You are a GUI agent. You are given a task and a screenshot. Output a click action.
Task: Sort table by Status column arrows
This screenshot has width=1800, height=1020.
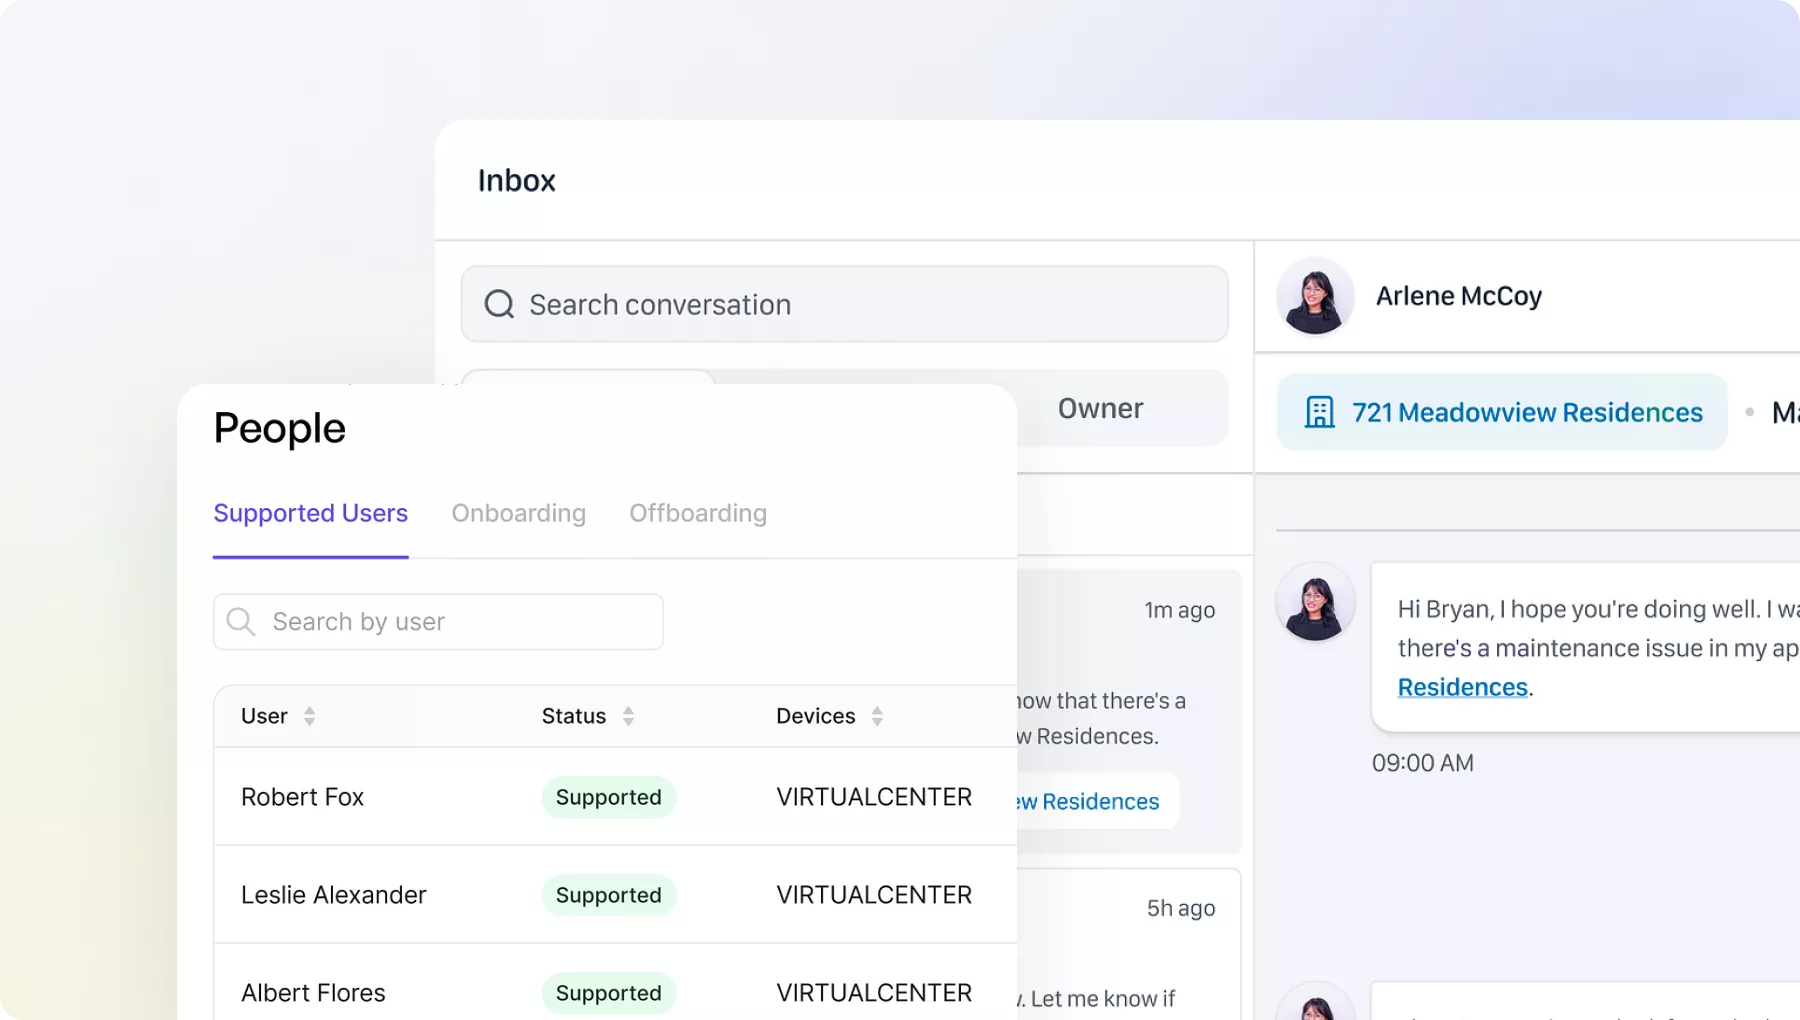(628, 716)
